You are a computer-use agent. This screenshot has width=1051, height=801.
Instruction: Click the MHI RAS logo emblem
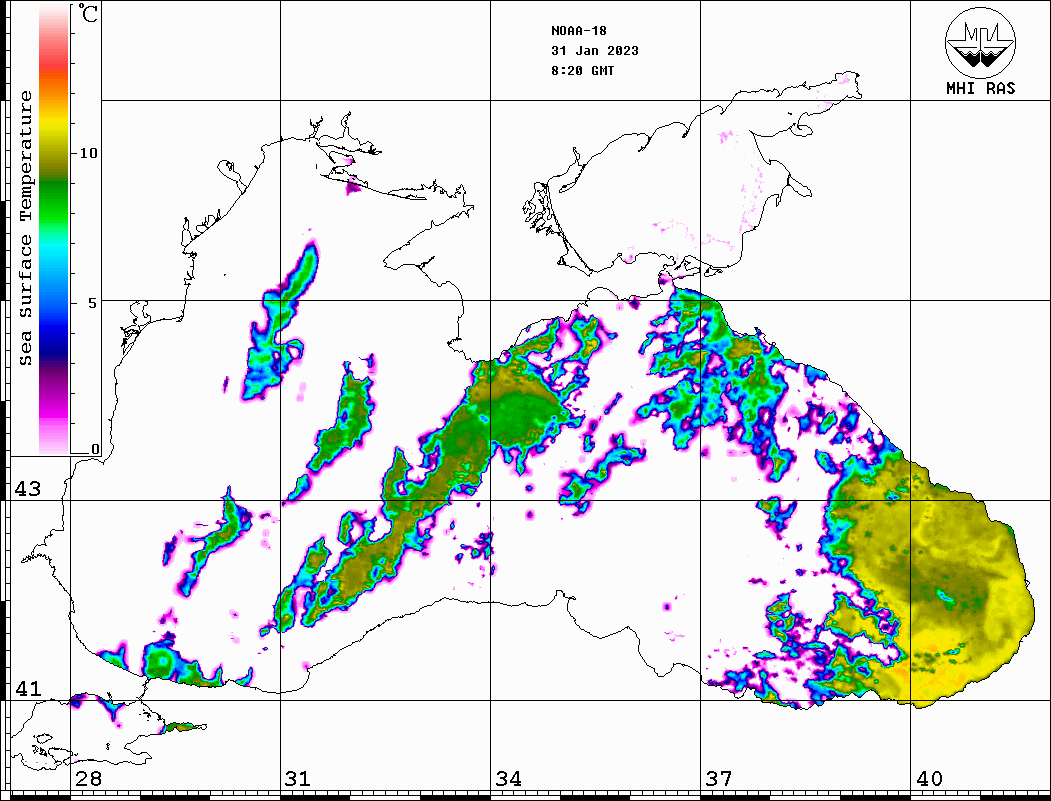[x=980, y=42]
